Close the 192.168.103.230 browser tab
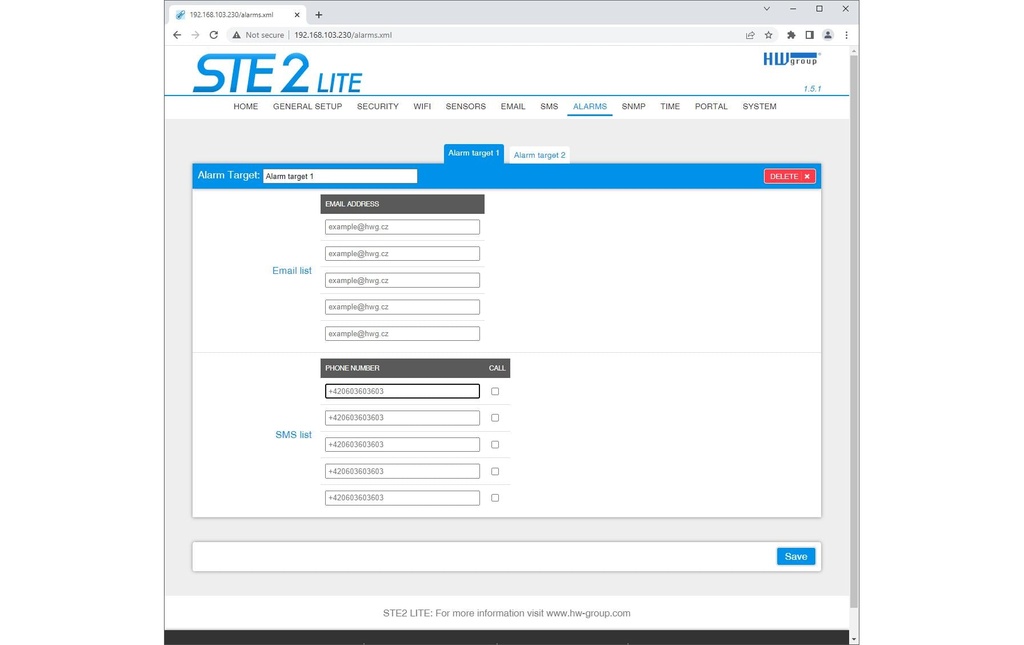Viewport: 1024px width, 645px height. tap(297, 14)
